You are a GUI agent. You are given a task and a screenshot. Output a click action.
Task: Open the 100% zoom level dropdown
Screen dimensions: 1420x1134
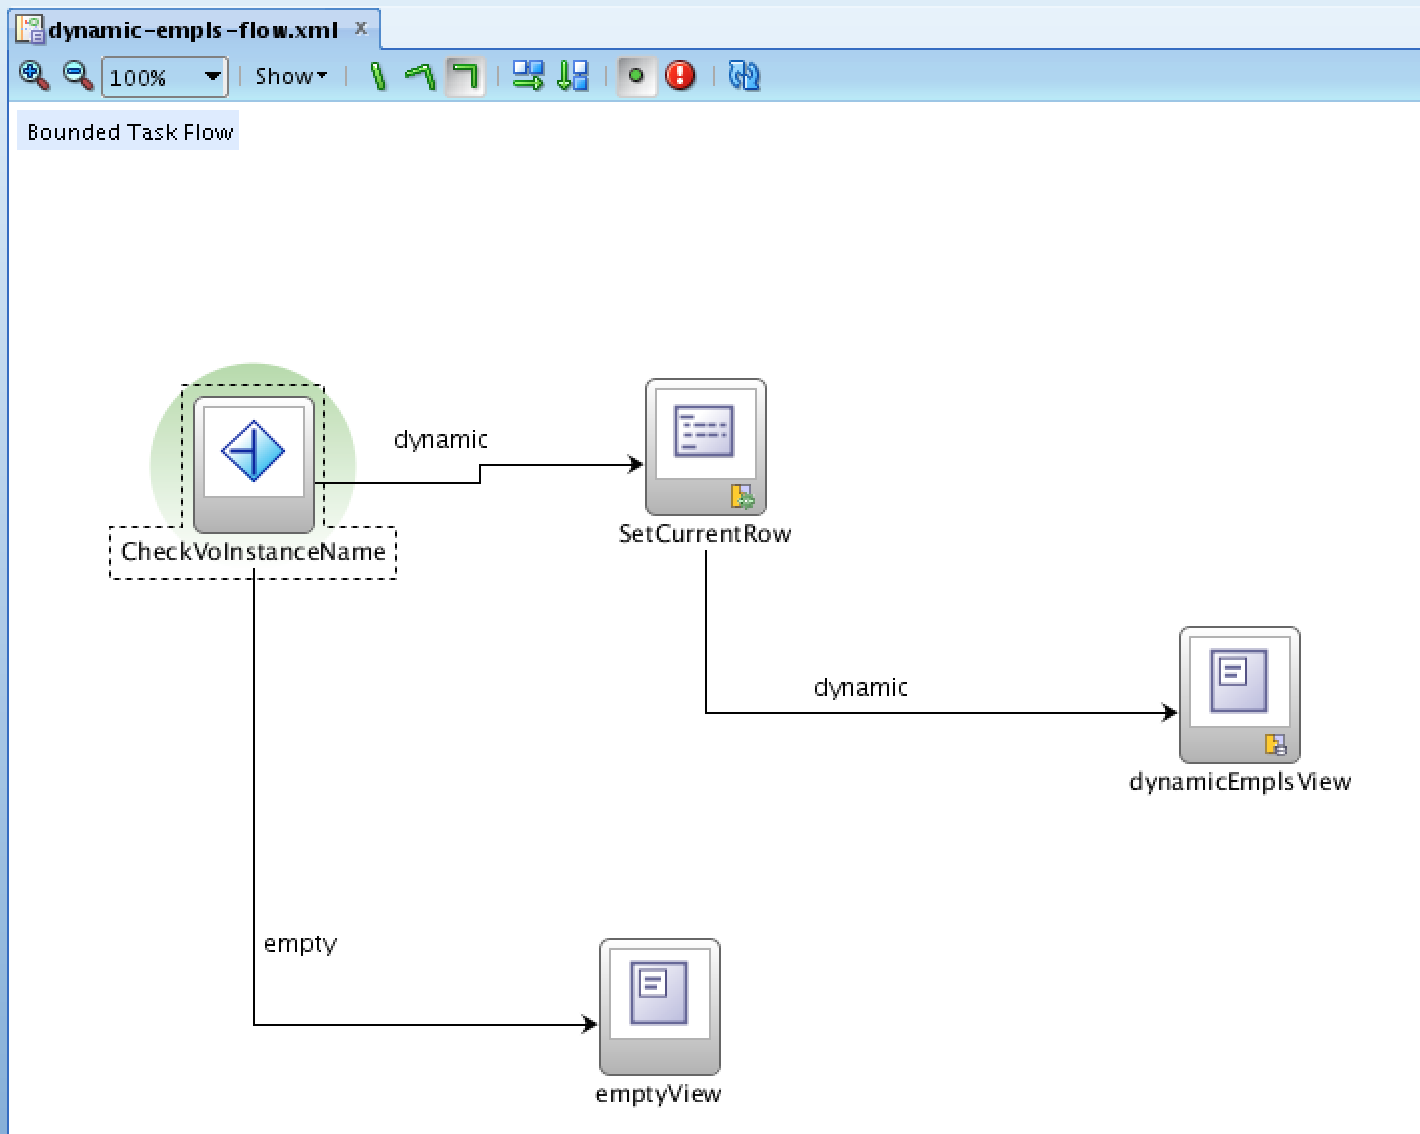(x=165, y=77)
